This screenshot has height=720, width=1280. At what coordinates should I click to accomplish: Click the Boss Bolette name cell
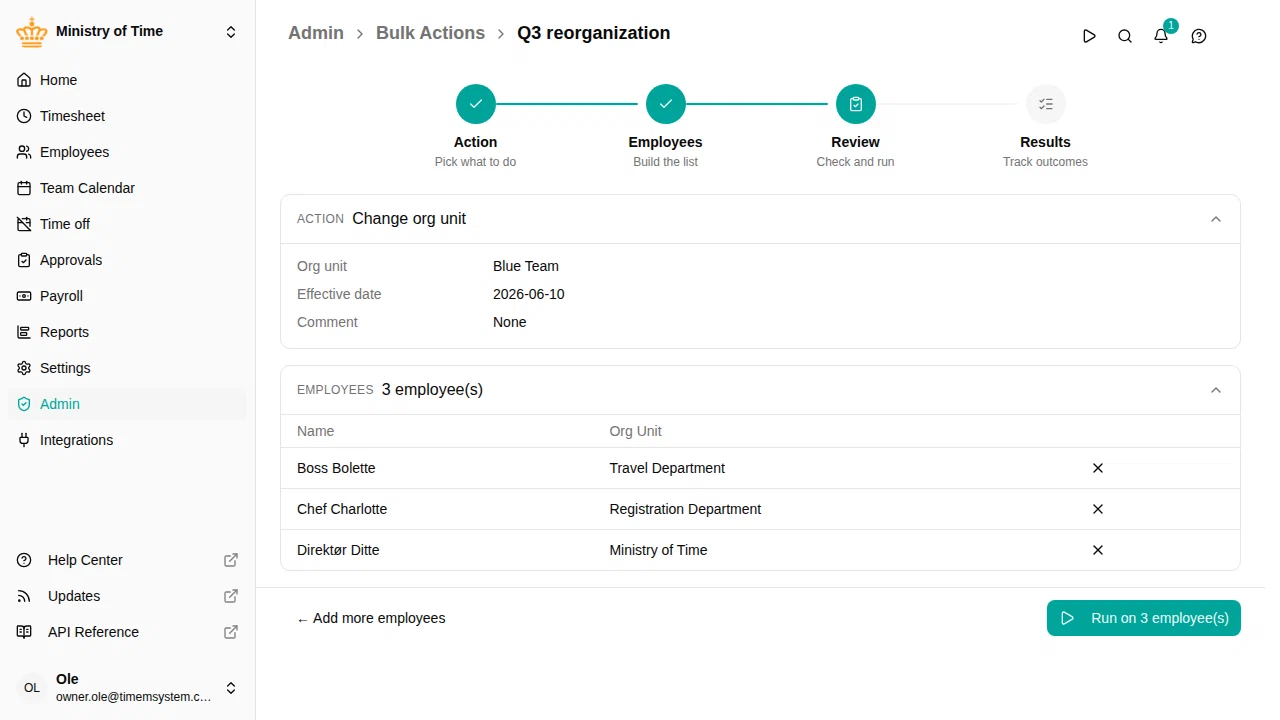click(336, 468)
